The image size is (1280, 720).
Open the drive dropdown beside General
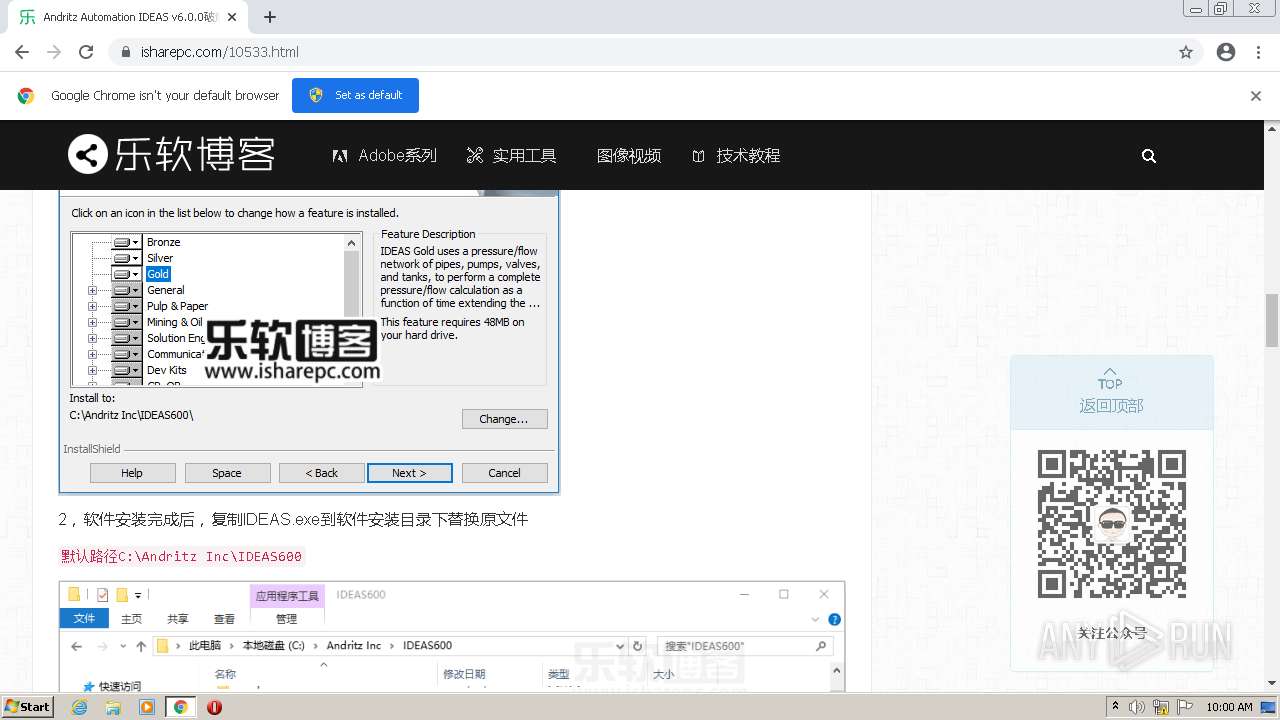pos(126,290)
